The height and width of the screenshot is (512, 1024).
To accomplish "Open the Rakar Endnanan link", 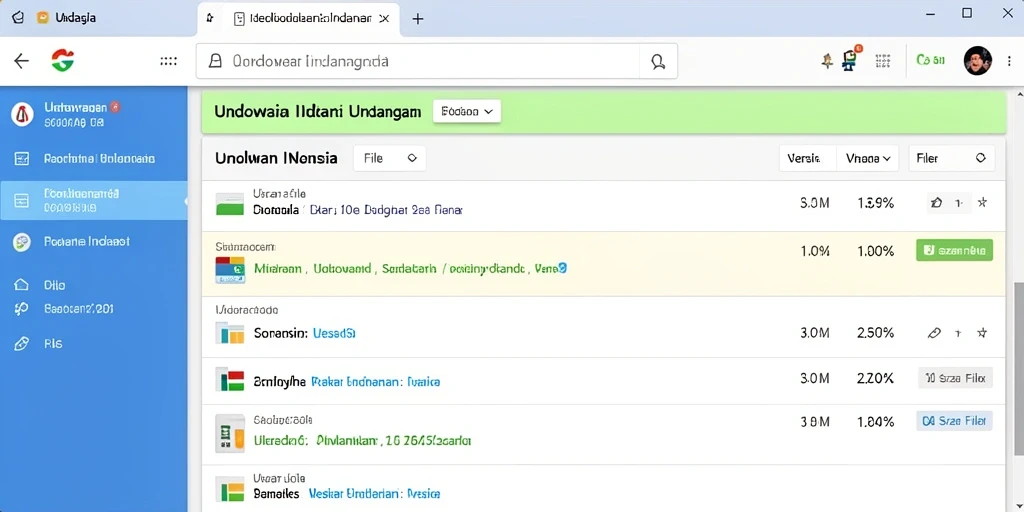I will click(x=375, y=381).
